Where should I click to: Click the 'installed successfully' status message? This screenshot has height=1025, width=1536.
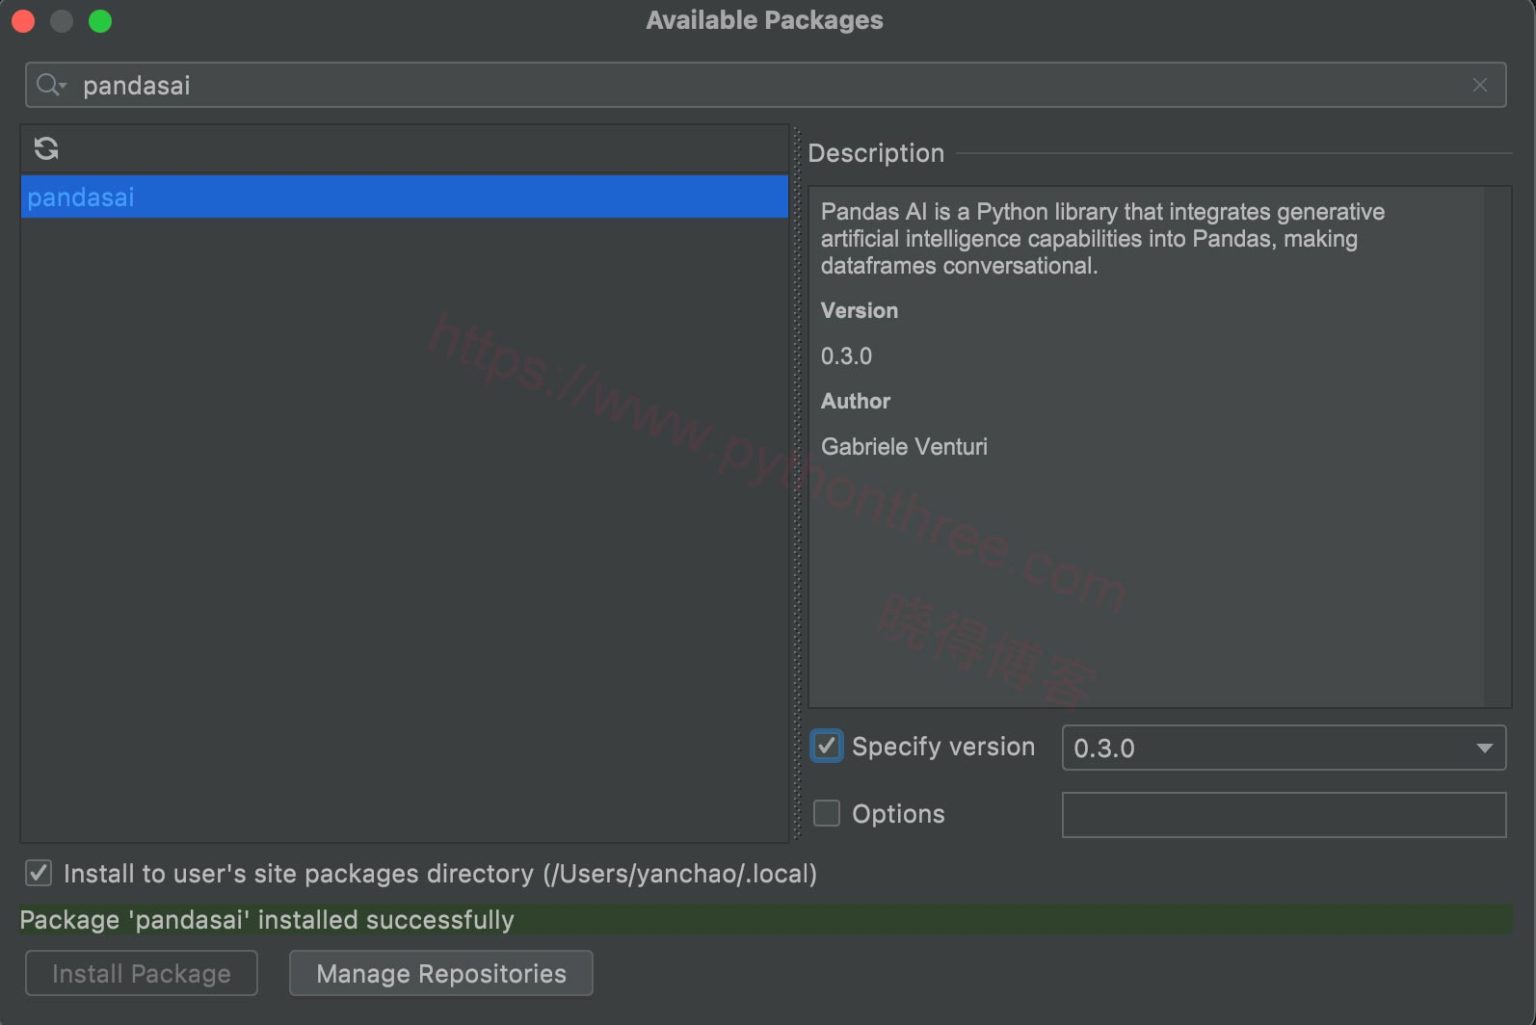[x=267, y=920]
